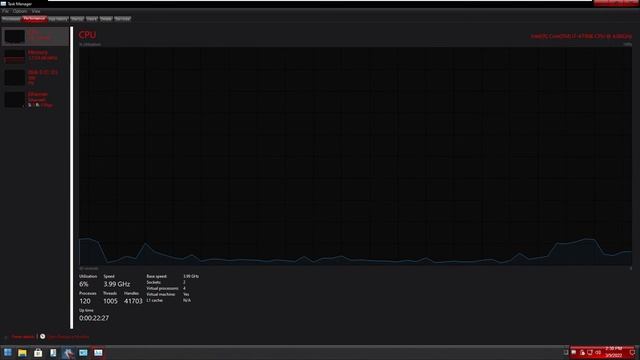Click the 0:00:22:27 up time value
Viewport: 640px width, 360px height.
[94, 318]
